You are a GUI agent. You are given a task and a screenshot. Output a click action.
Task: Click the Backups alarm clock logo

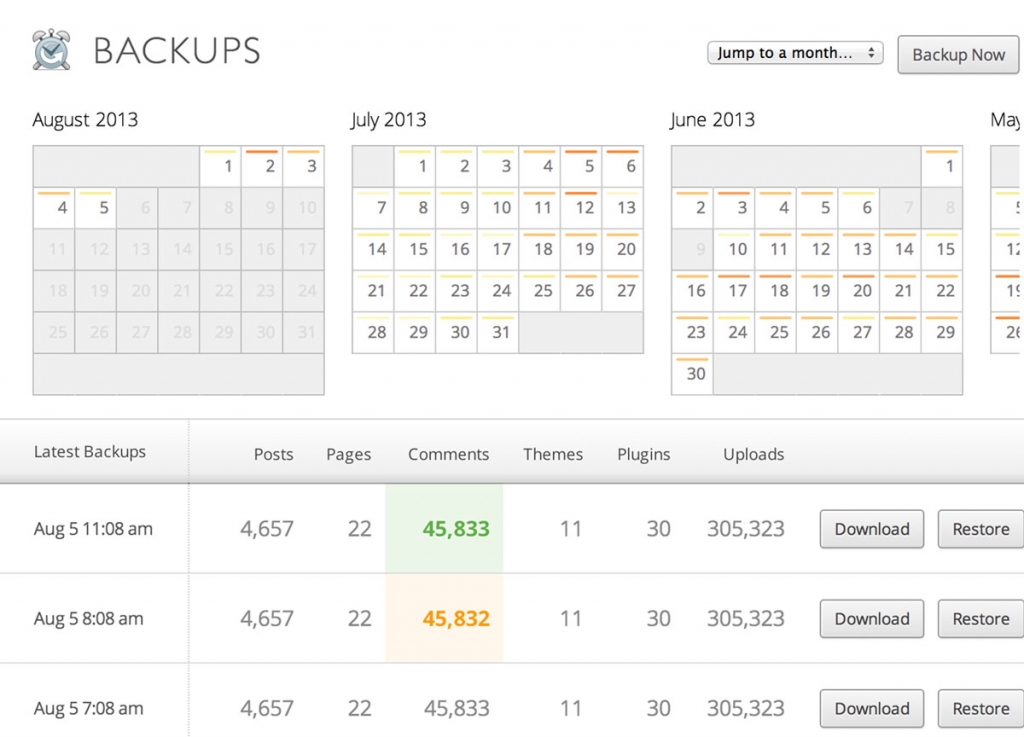pyautogui.click(x=51, y=49)
